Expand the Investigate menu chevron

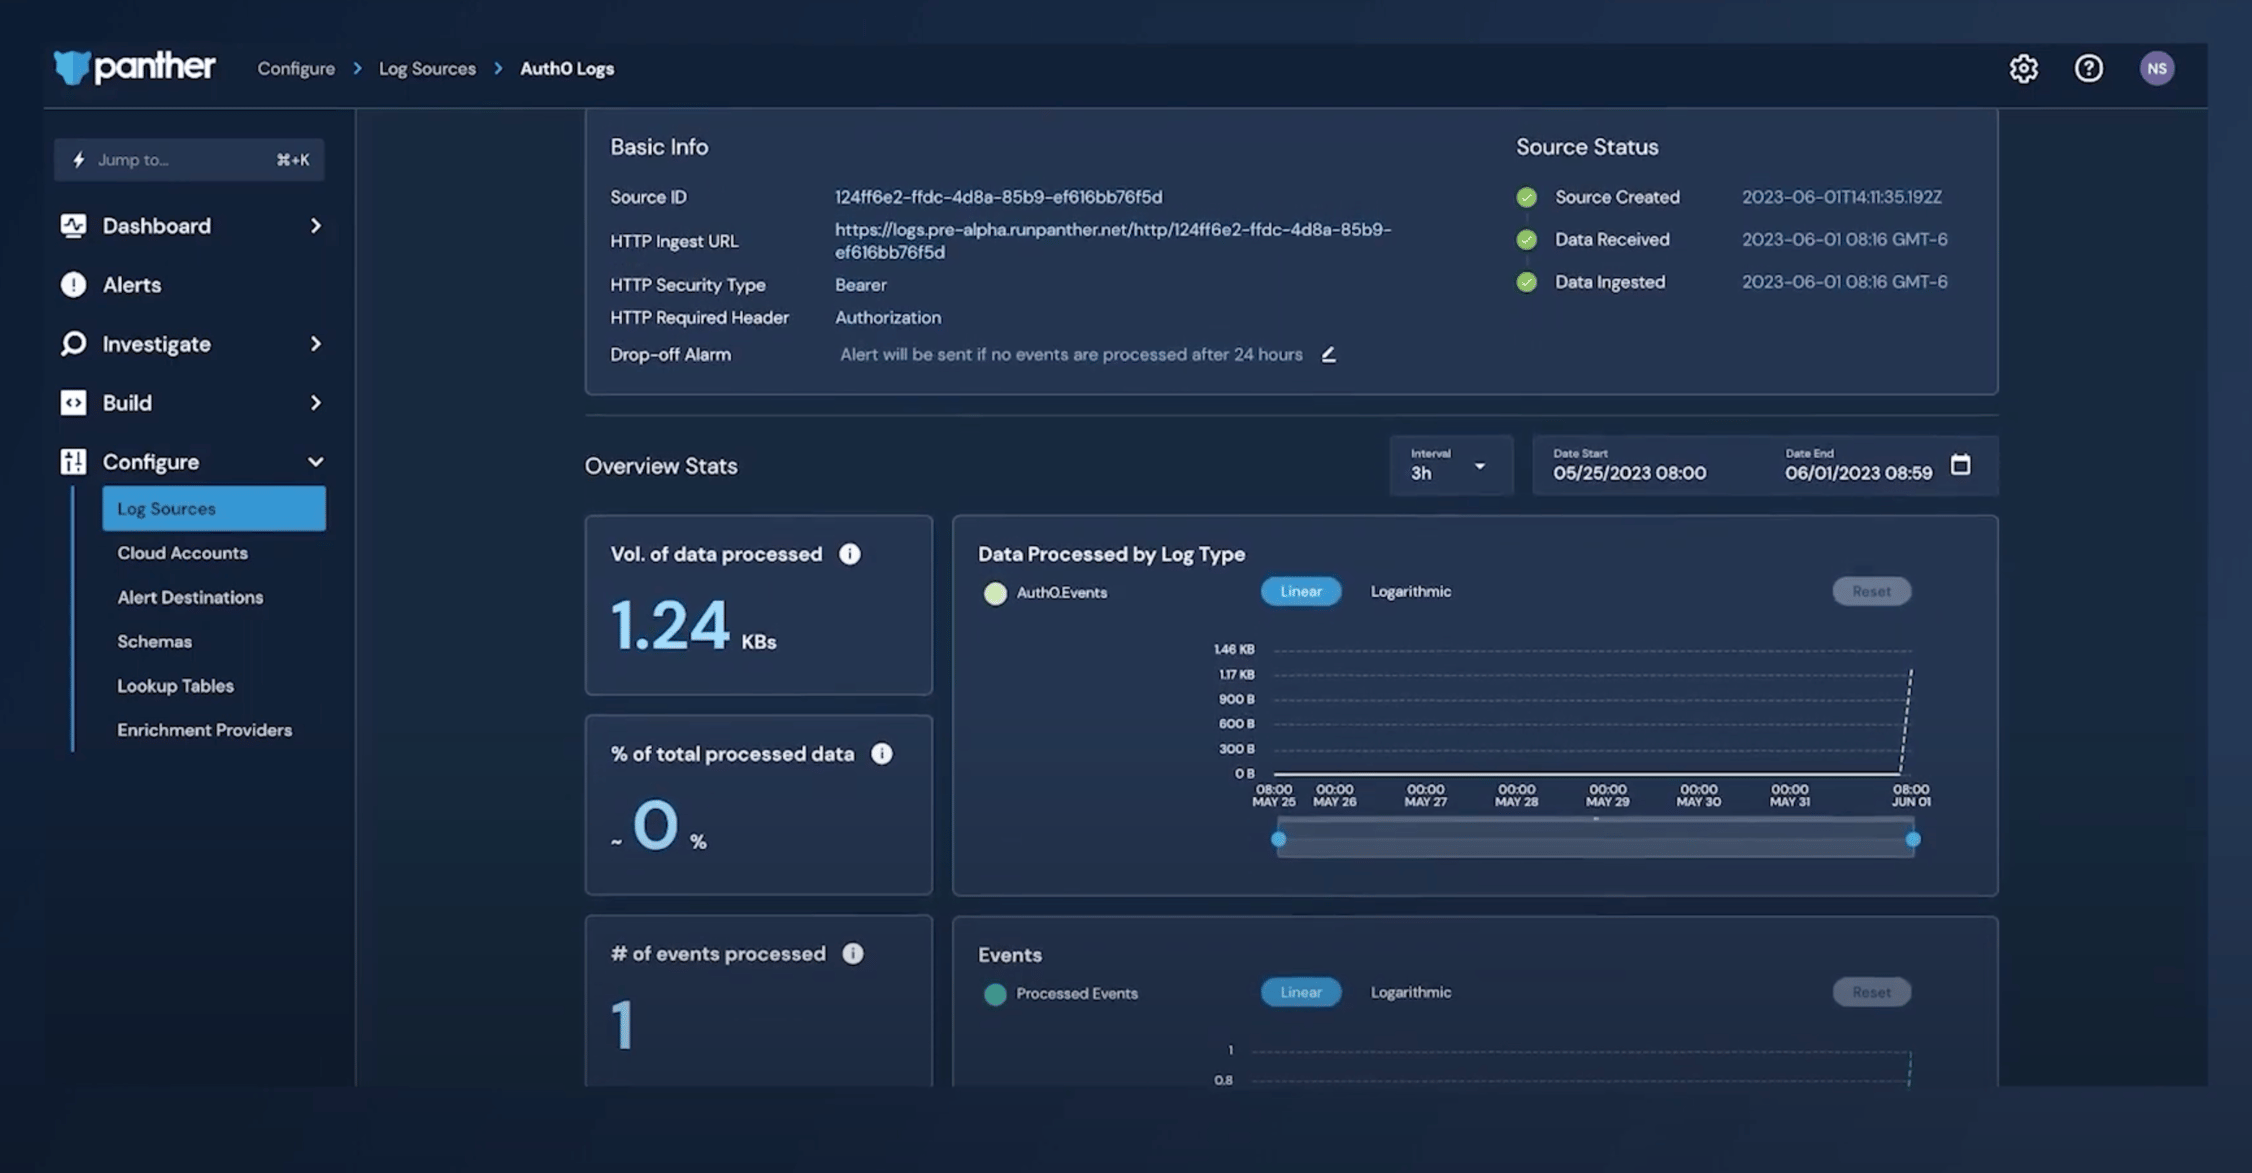click(316, 344)
